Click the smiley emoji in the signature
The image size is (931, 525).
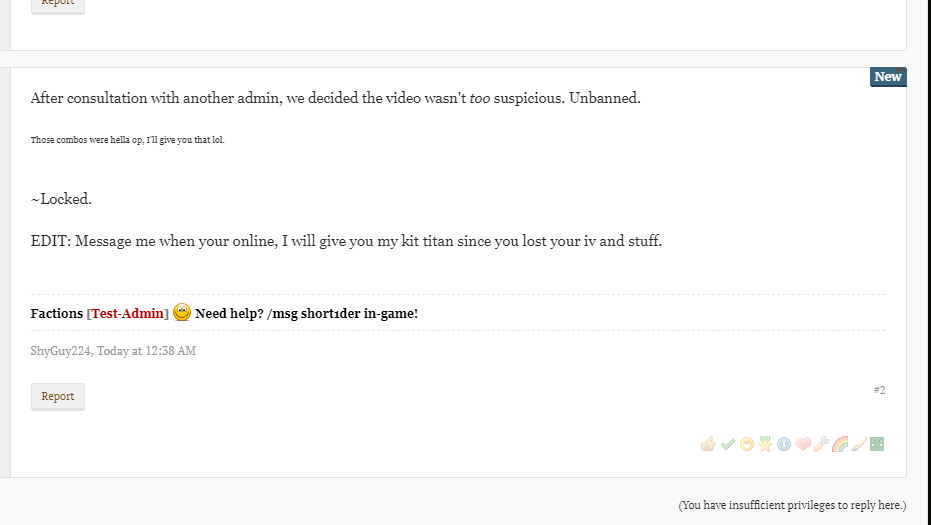(x=182, y=312)
